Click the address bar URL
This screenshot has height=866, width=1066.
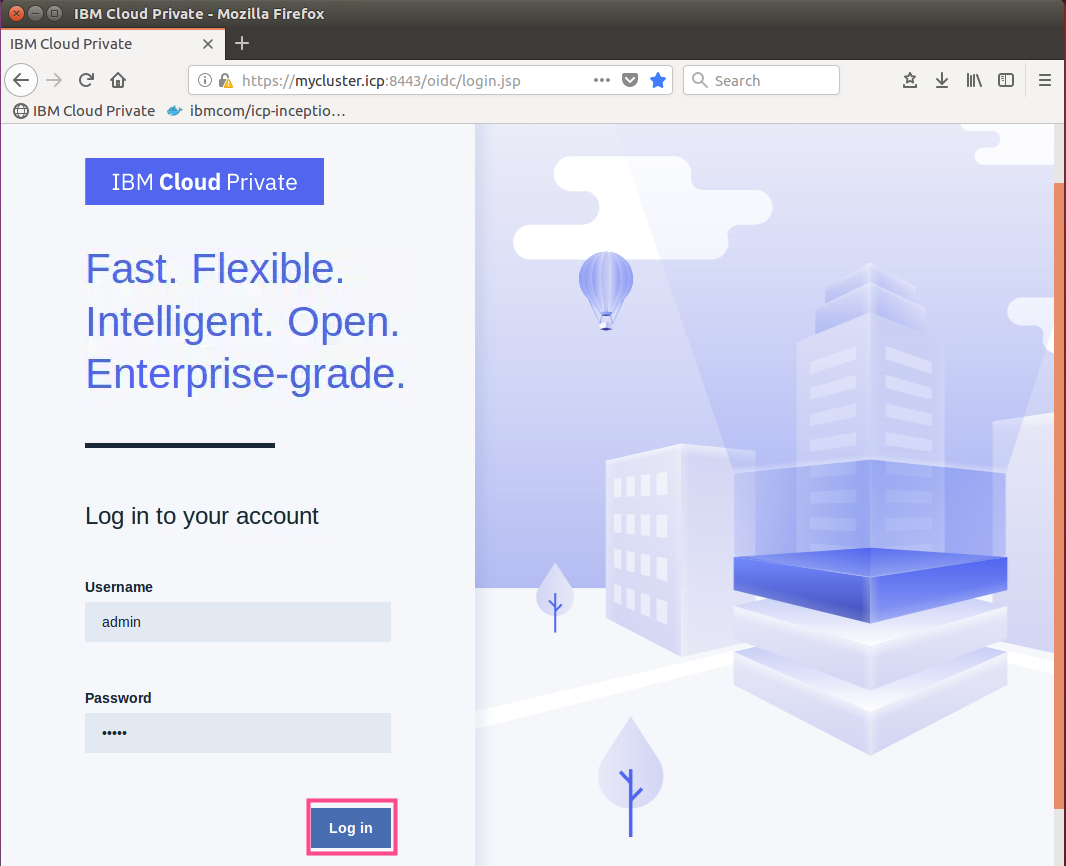381,80
